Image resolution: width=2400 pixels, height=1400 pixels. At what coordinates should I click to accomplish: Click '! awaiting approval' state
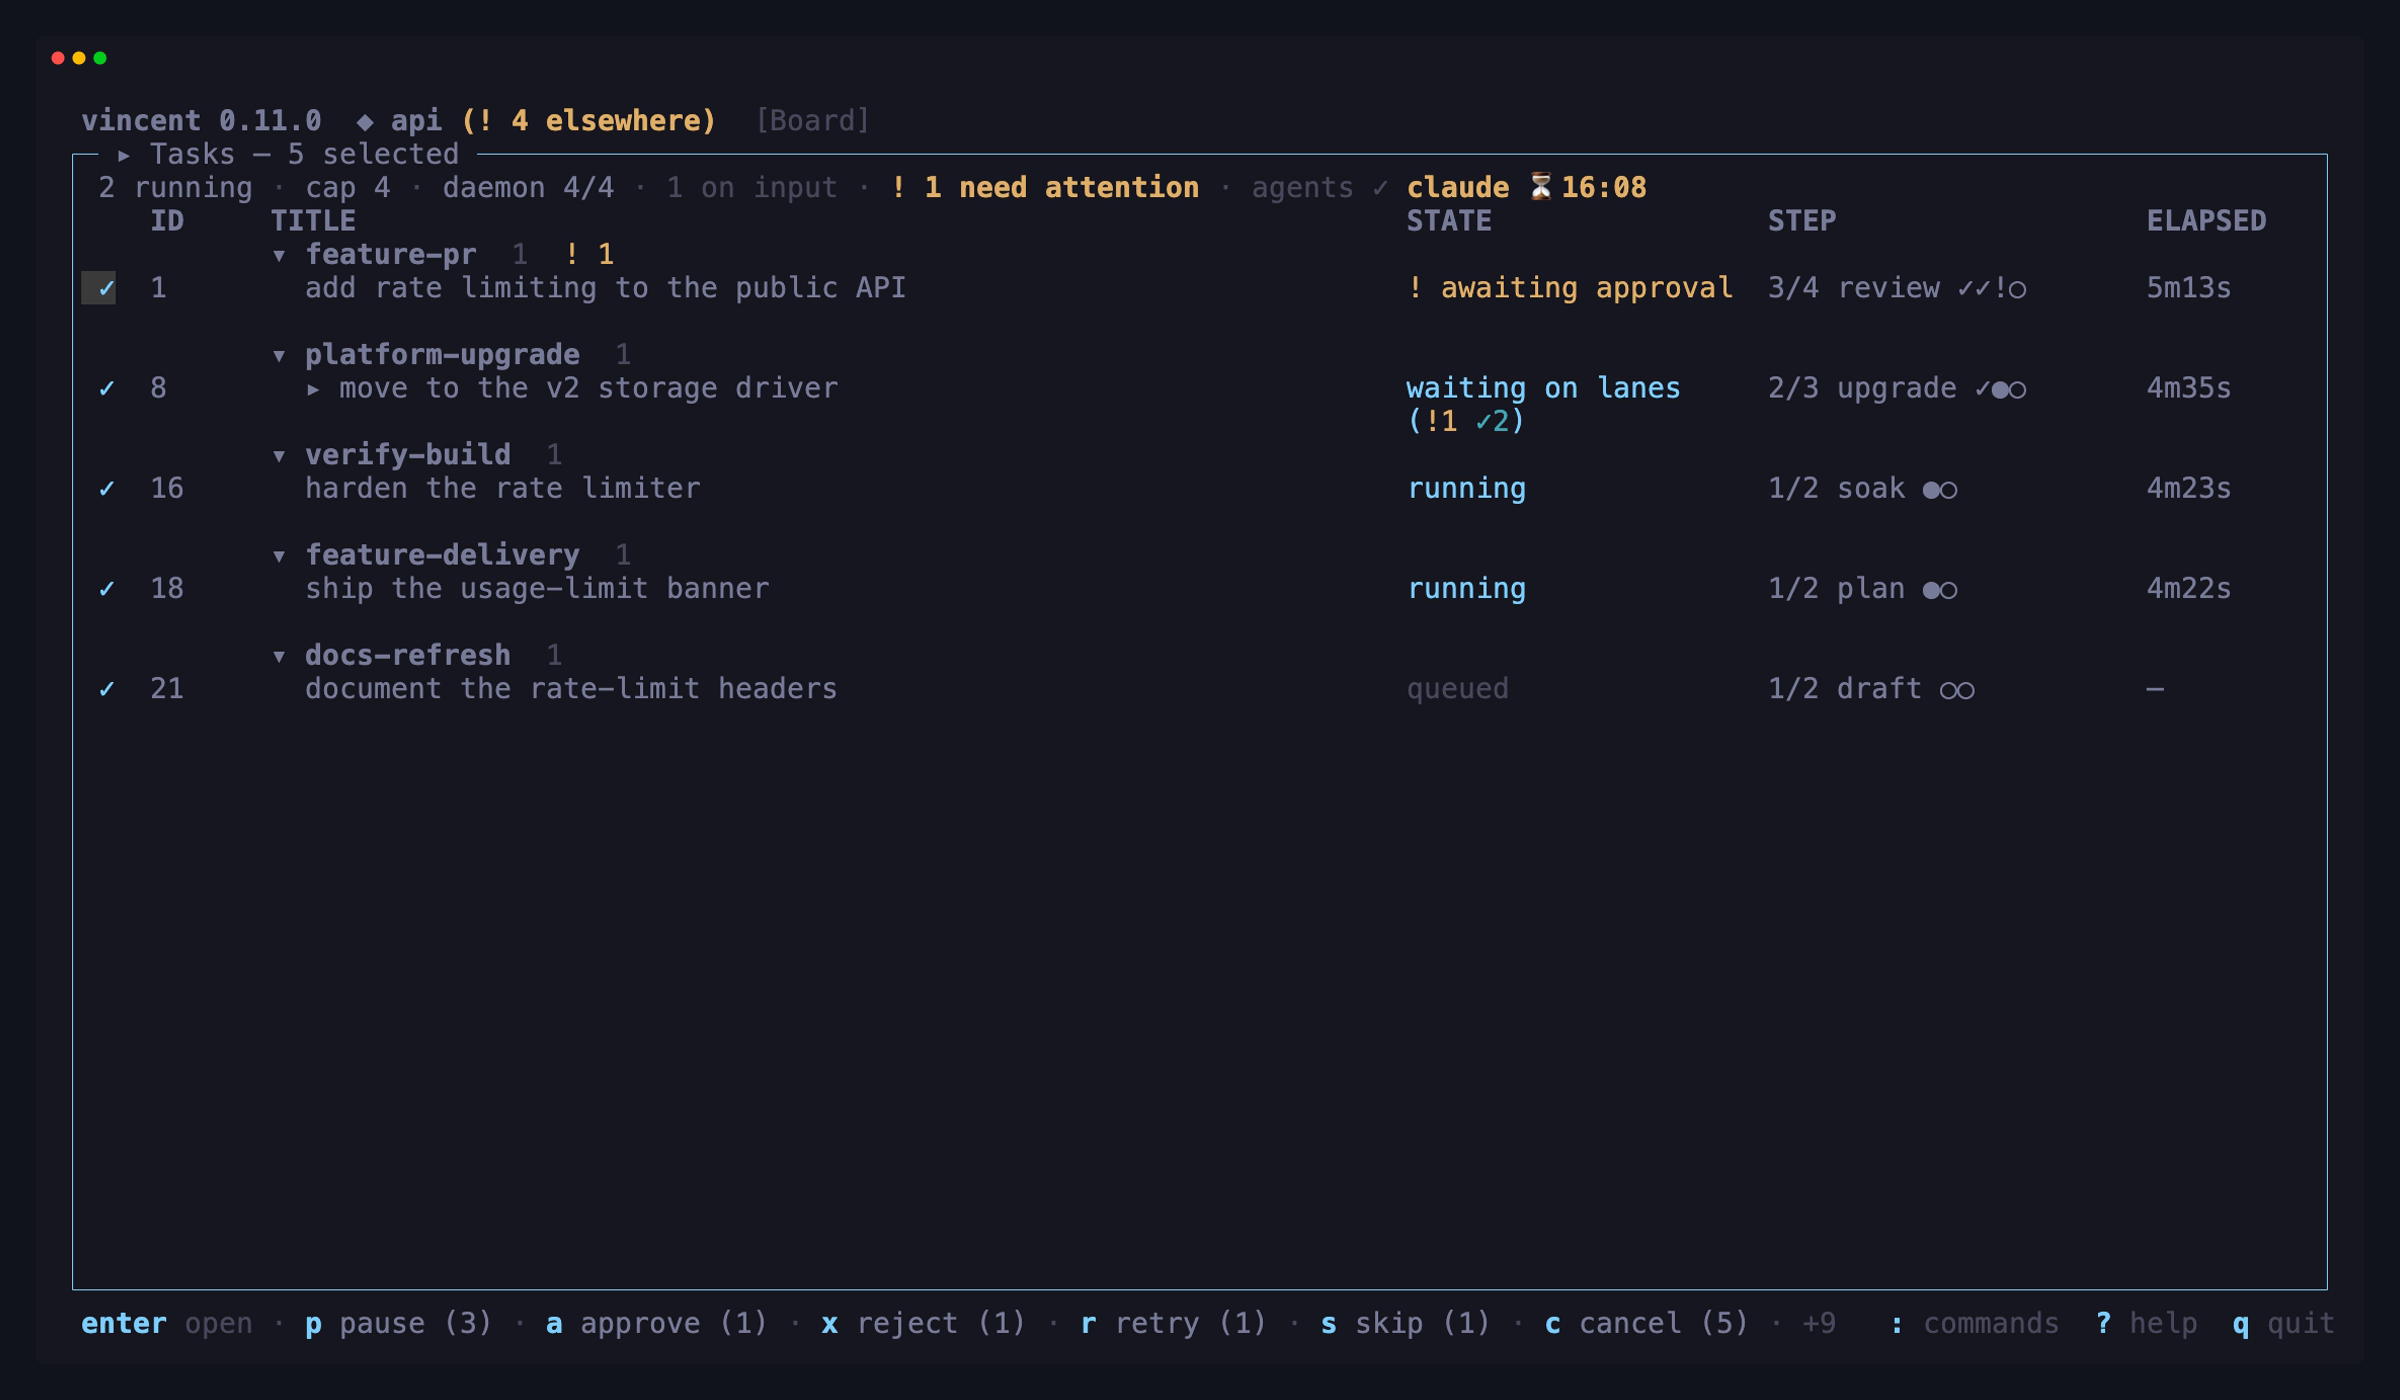tap(1570, 289)
